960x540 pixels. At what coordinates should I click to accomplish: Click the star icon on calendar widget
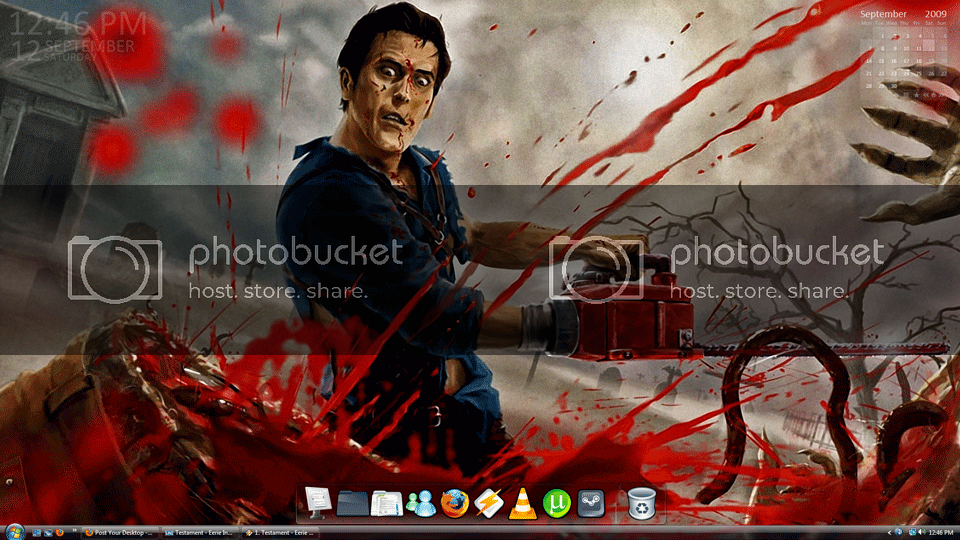(x=917, y=95)
